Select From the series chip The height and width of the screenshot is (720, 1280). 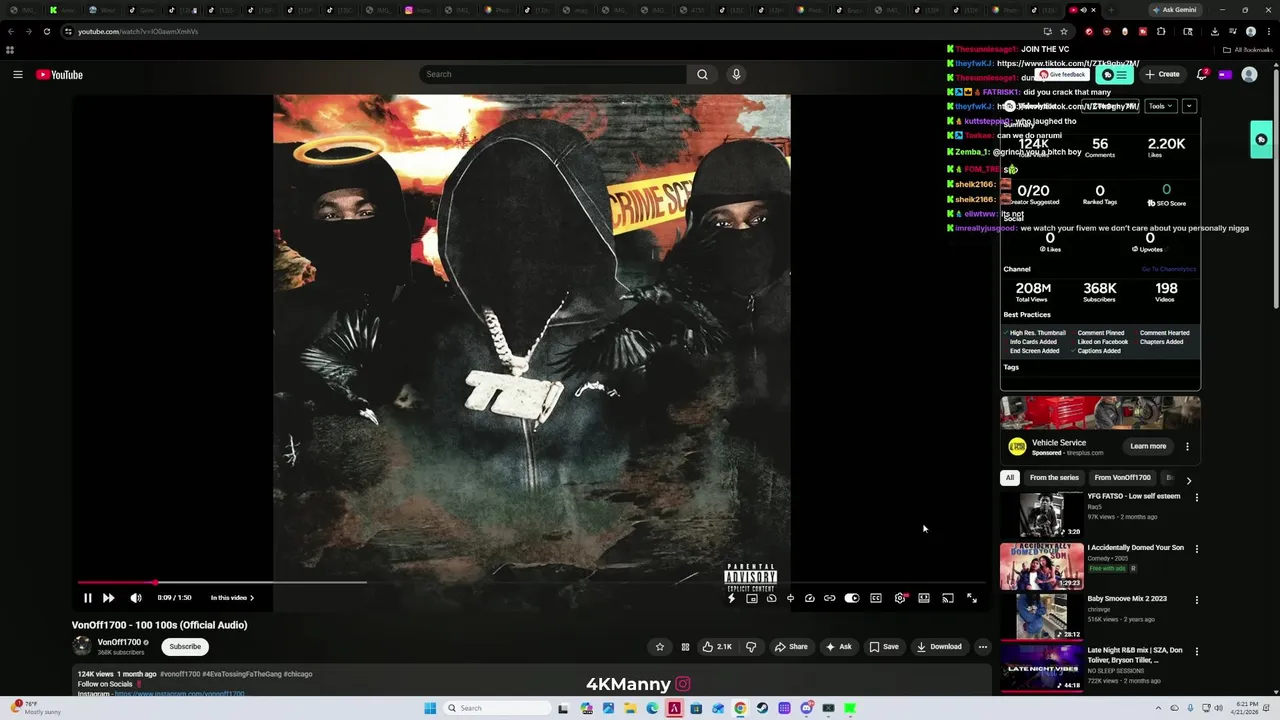(x=1054, y=478)
